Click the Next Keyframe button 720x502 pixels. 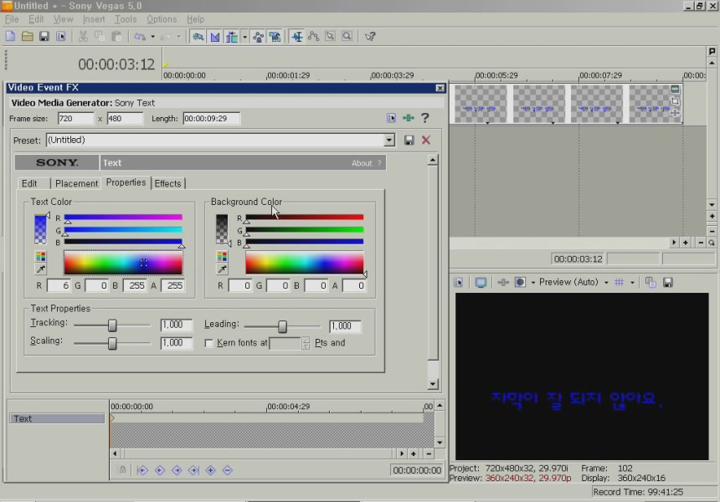tap(177, 470)
